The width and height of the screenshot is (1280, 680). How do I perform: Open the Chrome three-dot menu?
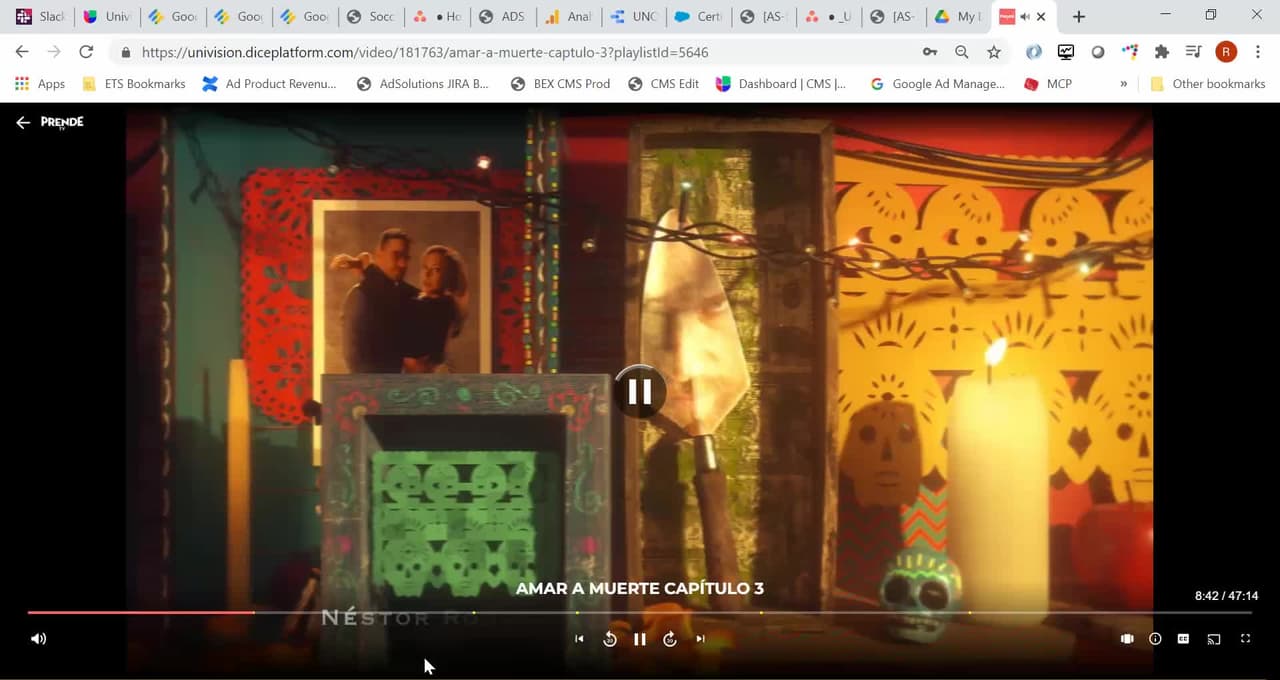[x=1257, y=52]
